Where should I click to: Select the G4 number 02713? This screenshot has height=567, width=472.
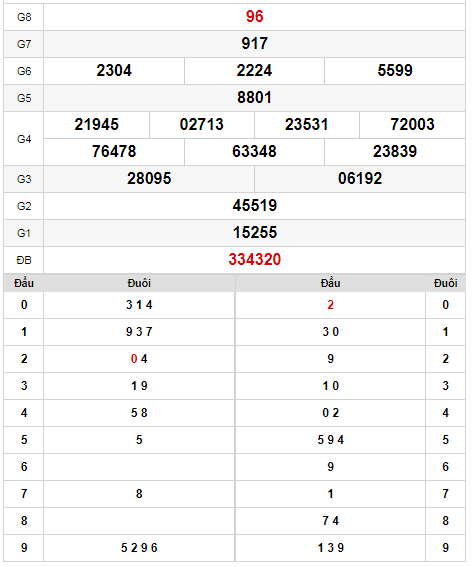(x=202, y=124)
